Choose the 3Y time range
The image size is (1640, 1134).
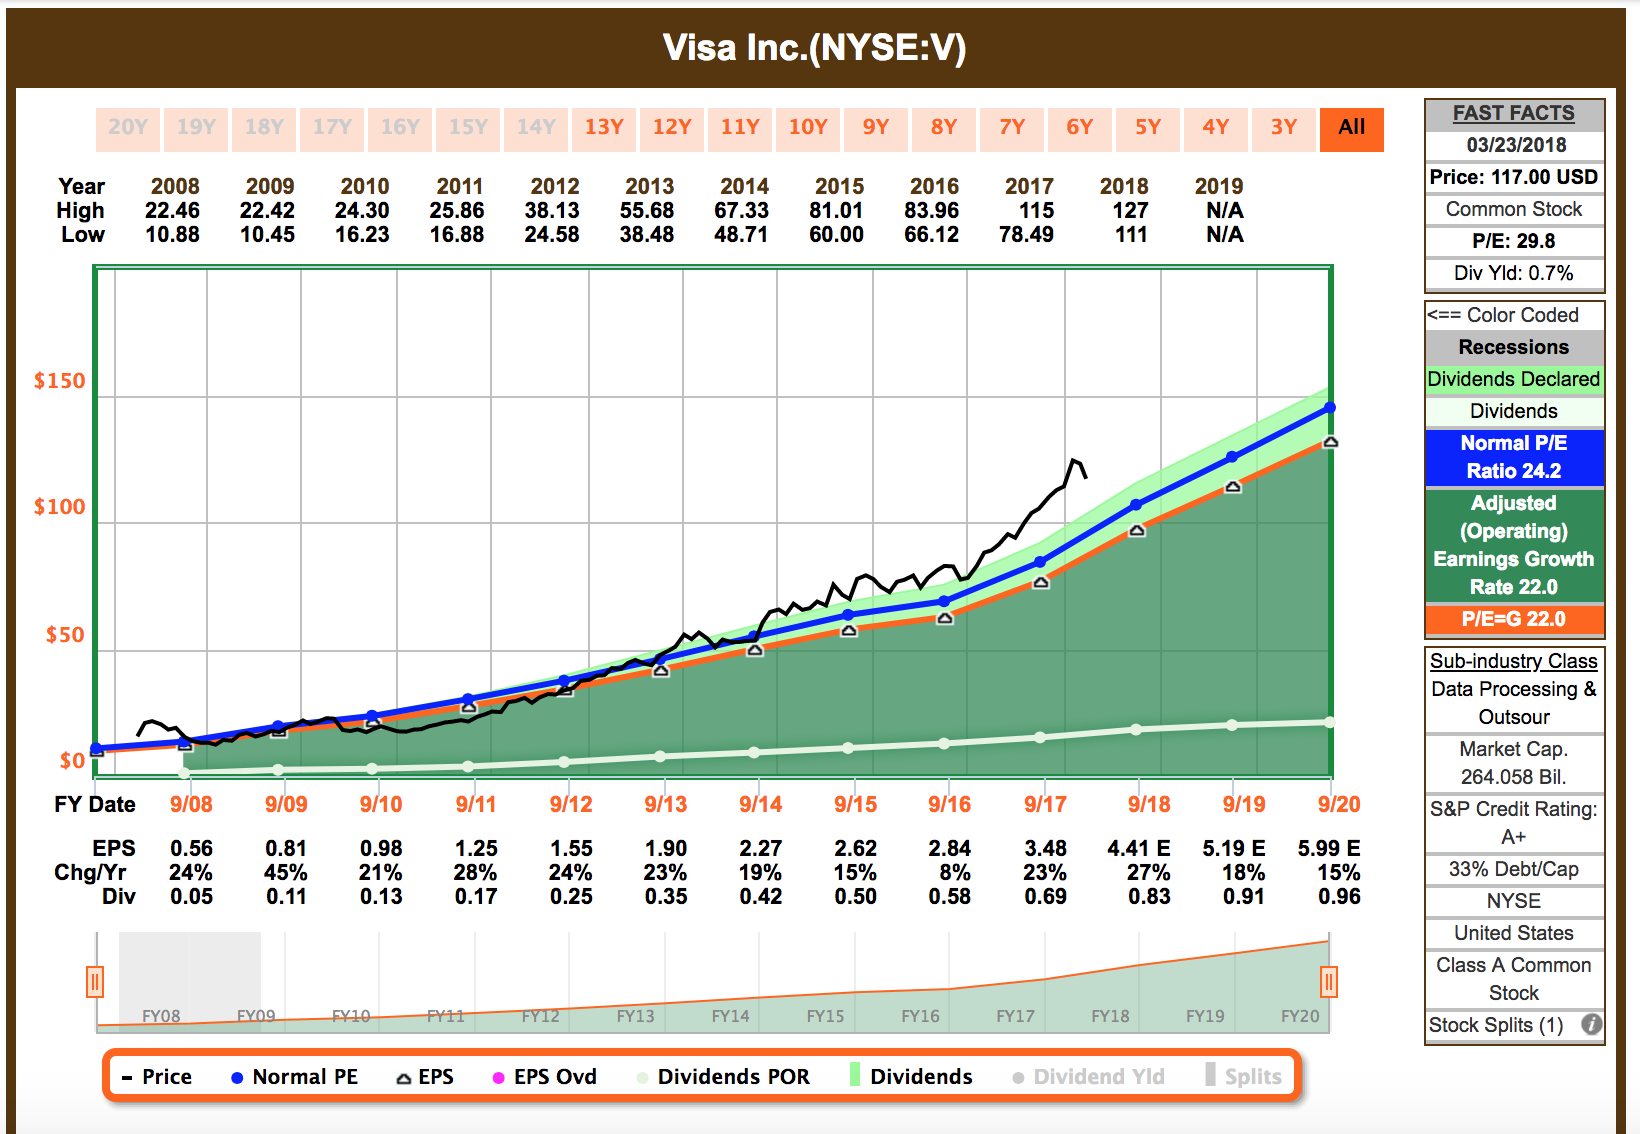coord(1284,129)
